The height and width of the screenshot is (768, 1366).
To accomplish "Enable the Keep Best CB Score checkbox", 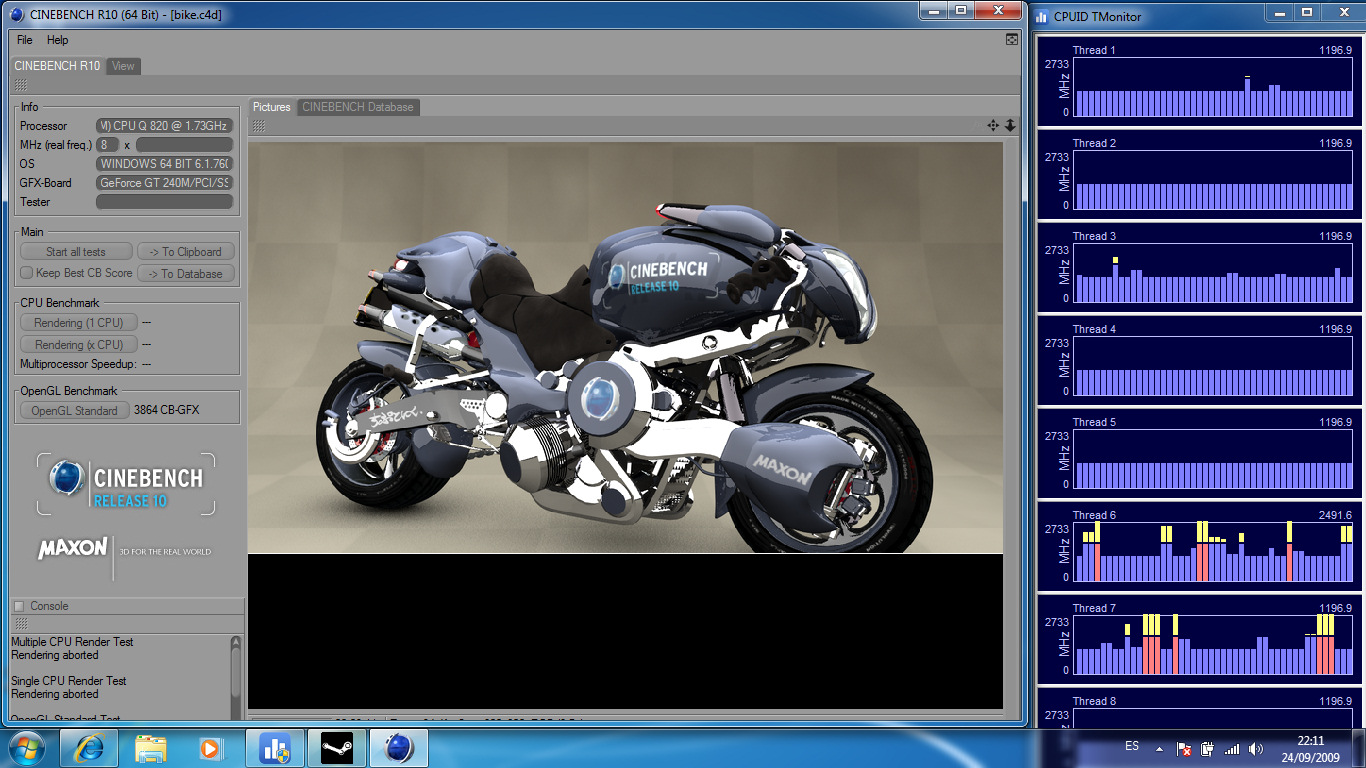I will pyautogui.click(x=27, y=273).
